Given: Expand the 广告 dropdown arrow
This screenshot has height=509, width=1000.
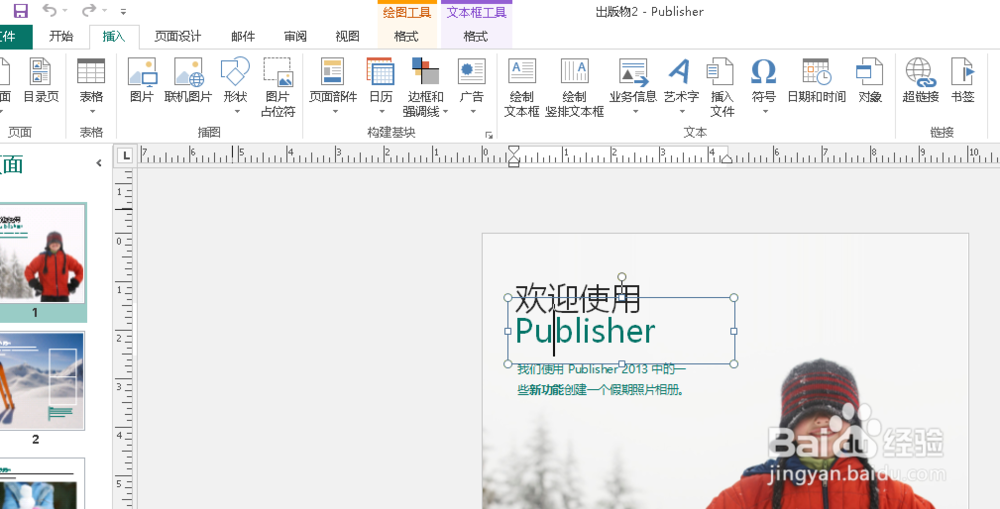Looking at the screenshot, I should pos(473,112).
